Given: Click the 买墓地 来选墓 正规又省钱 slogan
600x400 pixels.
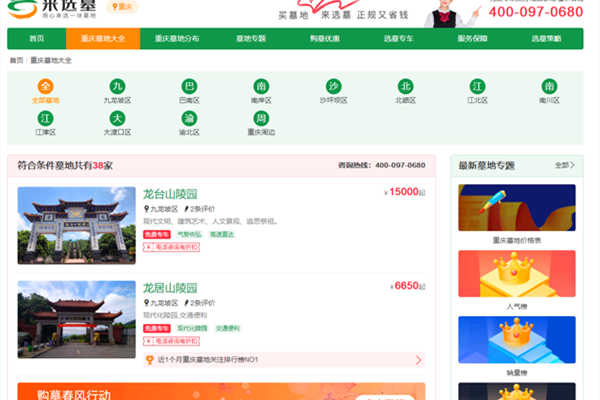Looking at the screenshot, I should tap(343, 15).
